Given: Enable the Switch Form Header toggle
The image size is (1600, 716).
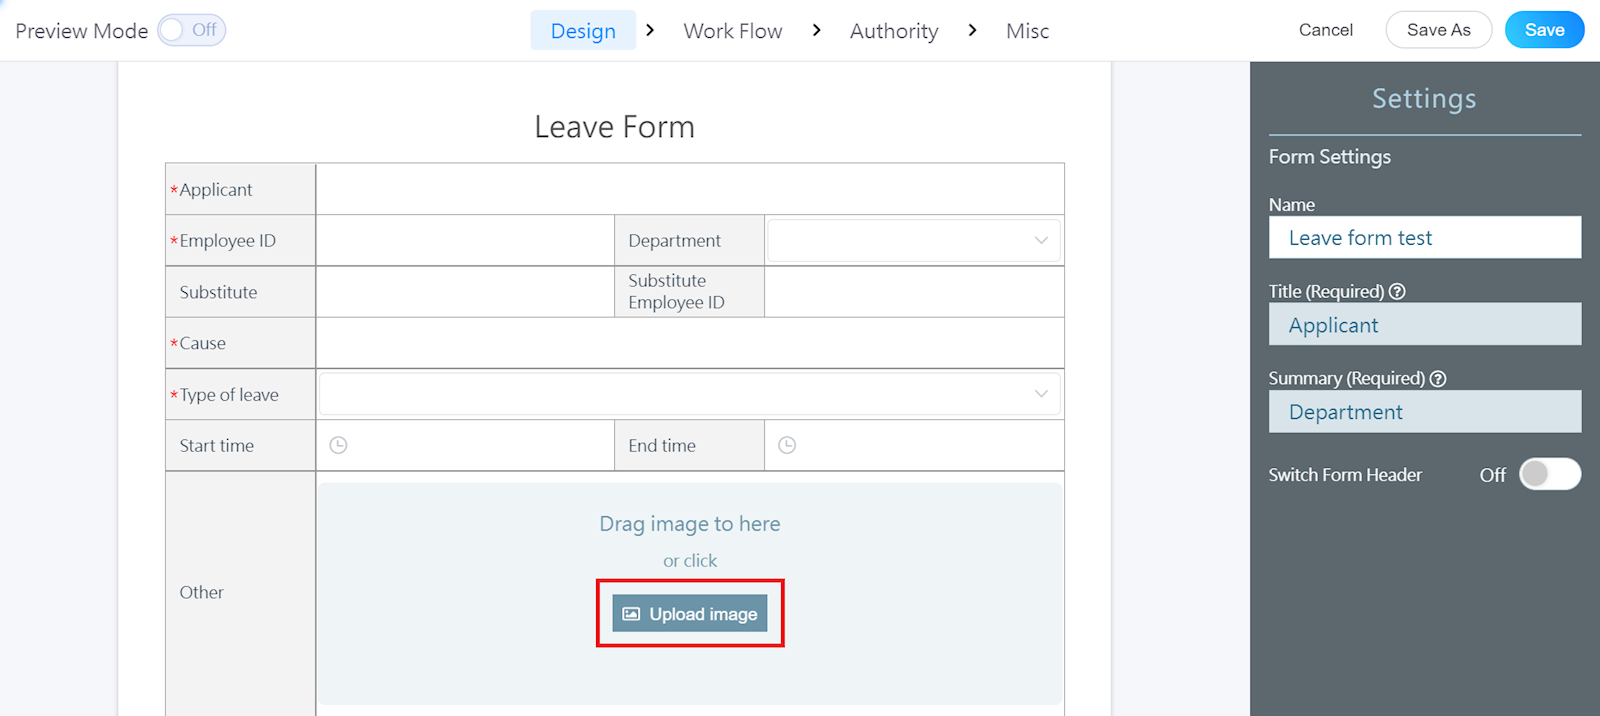Looking at the screenshot, I should [x=1549, y=474].
